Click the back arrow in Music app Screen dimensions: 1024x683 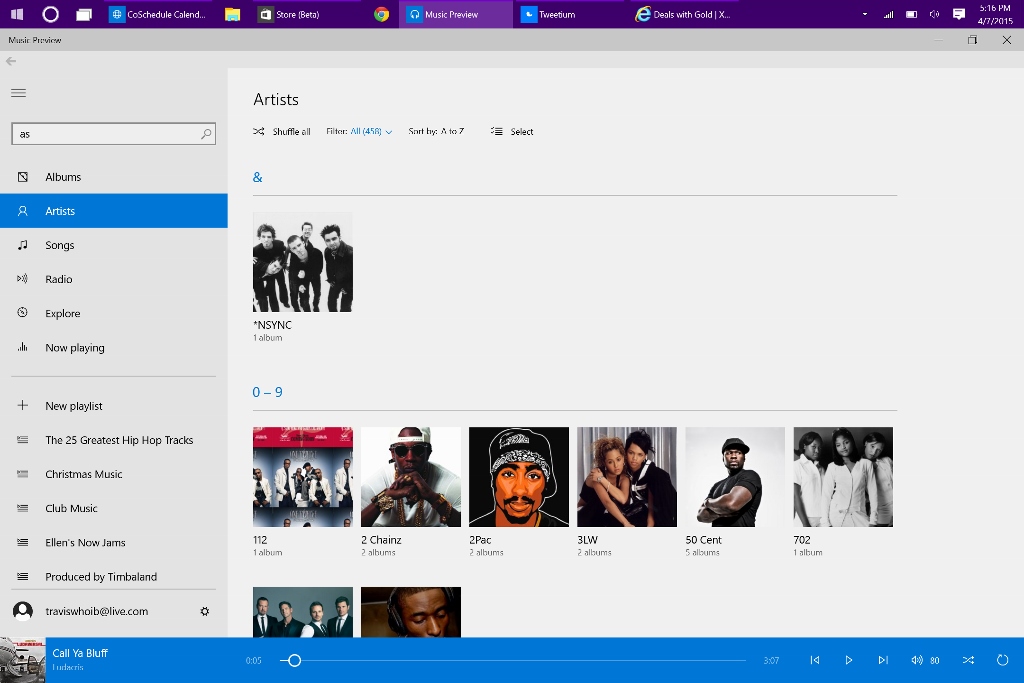point(11,61)
